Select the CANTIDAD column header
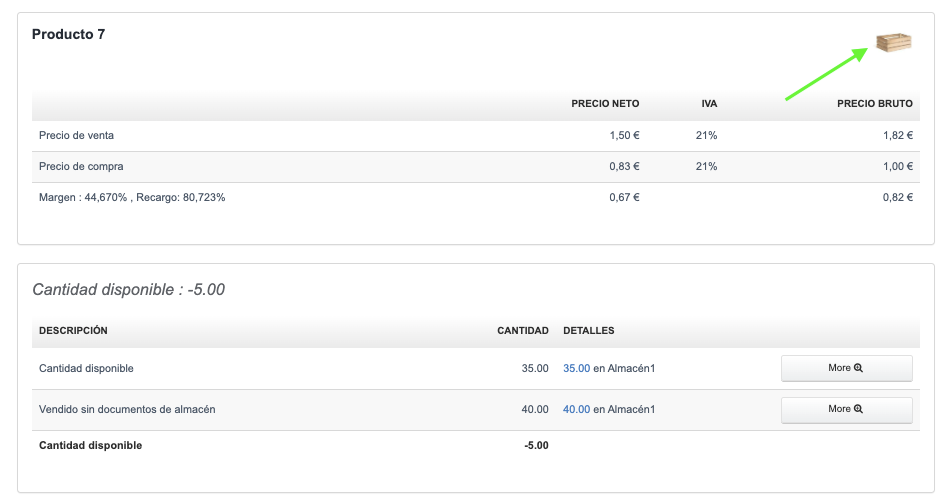This screenshot has width=944, height=501. 523,330
